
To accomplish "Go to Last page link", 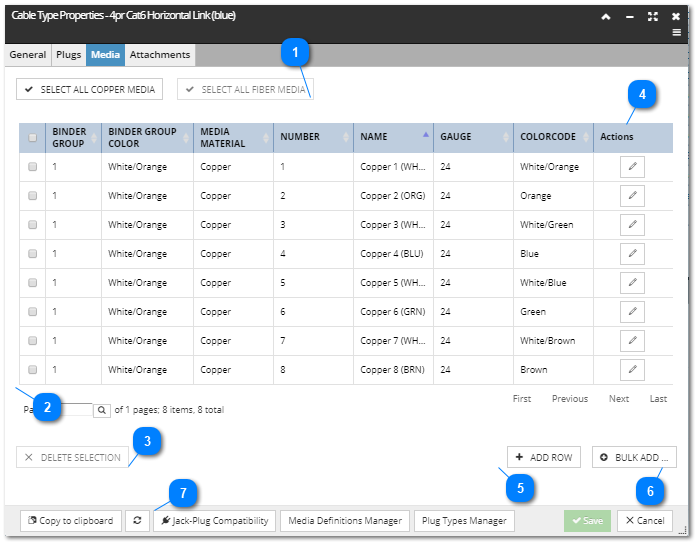I will click(658, 399).
